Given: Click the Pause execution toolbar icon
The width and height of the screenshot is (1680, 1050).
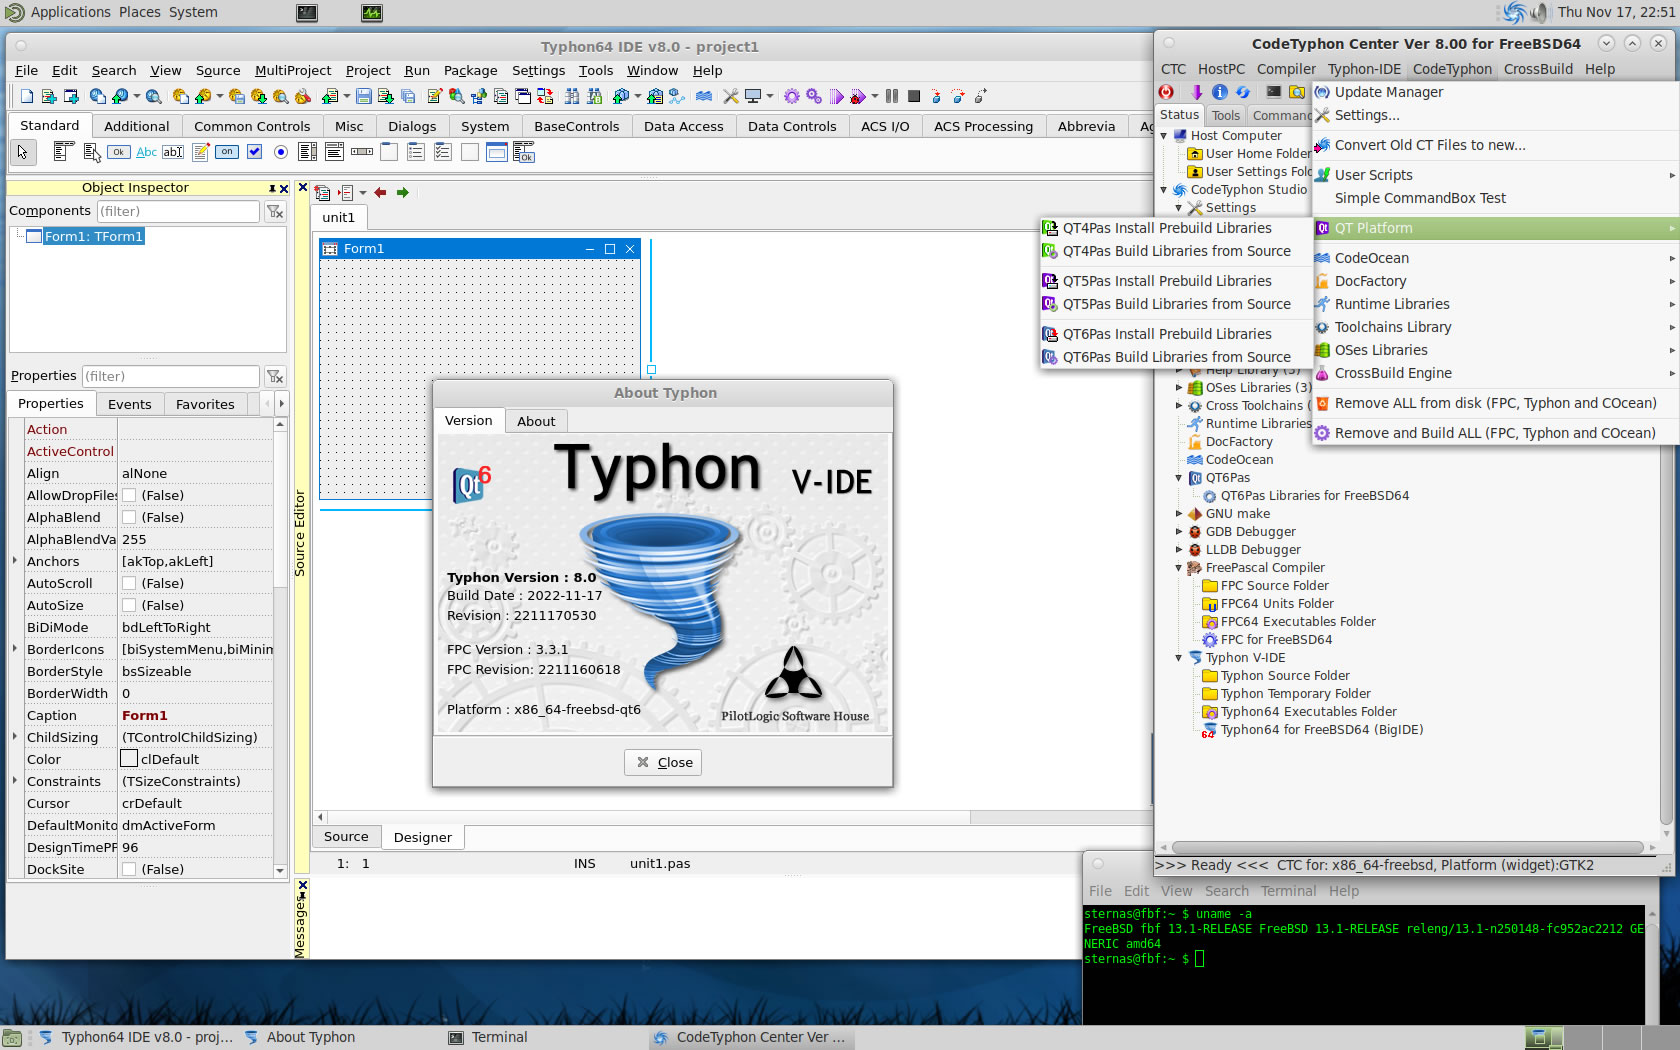Looking at the screenshot, I should coord(892,96).
